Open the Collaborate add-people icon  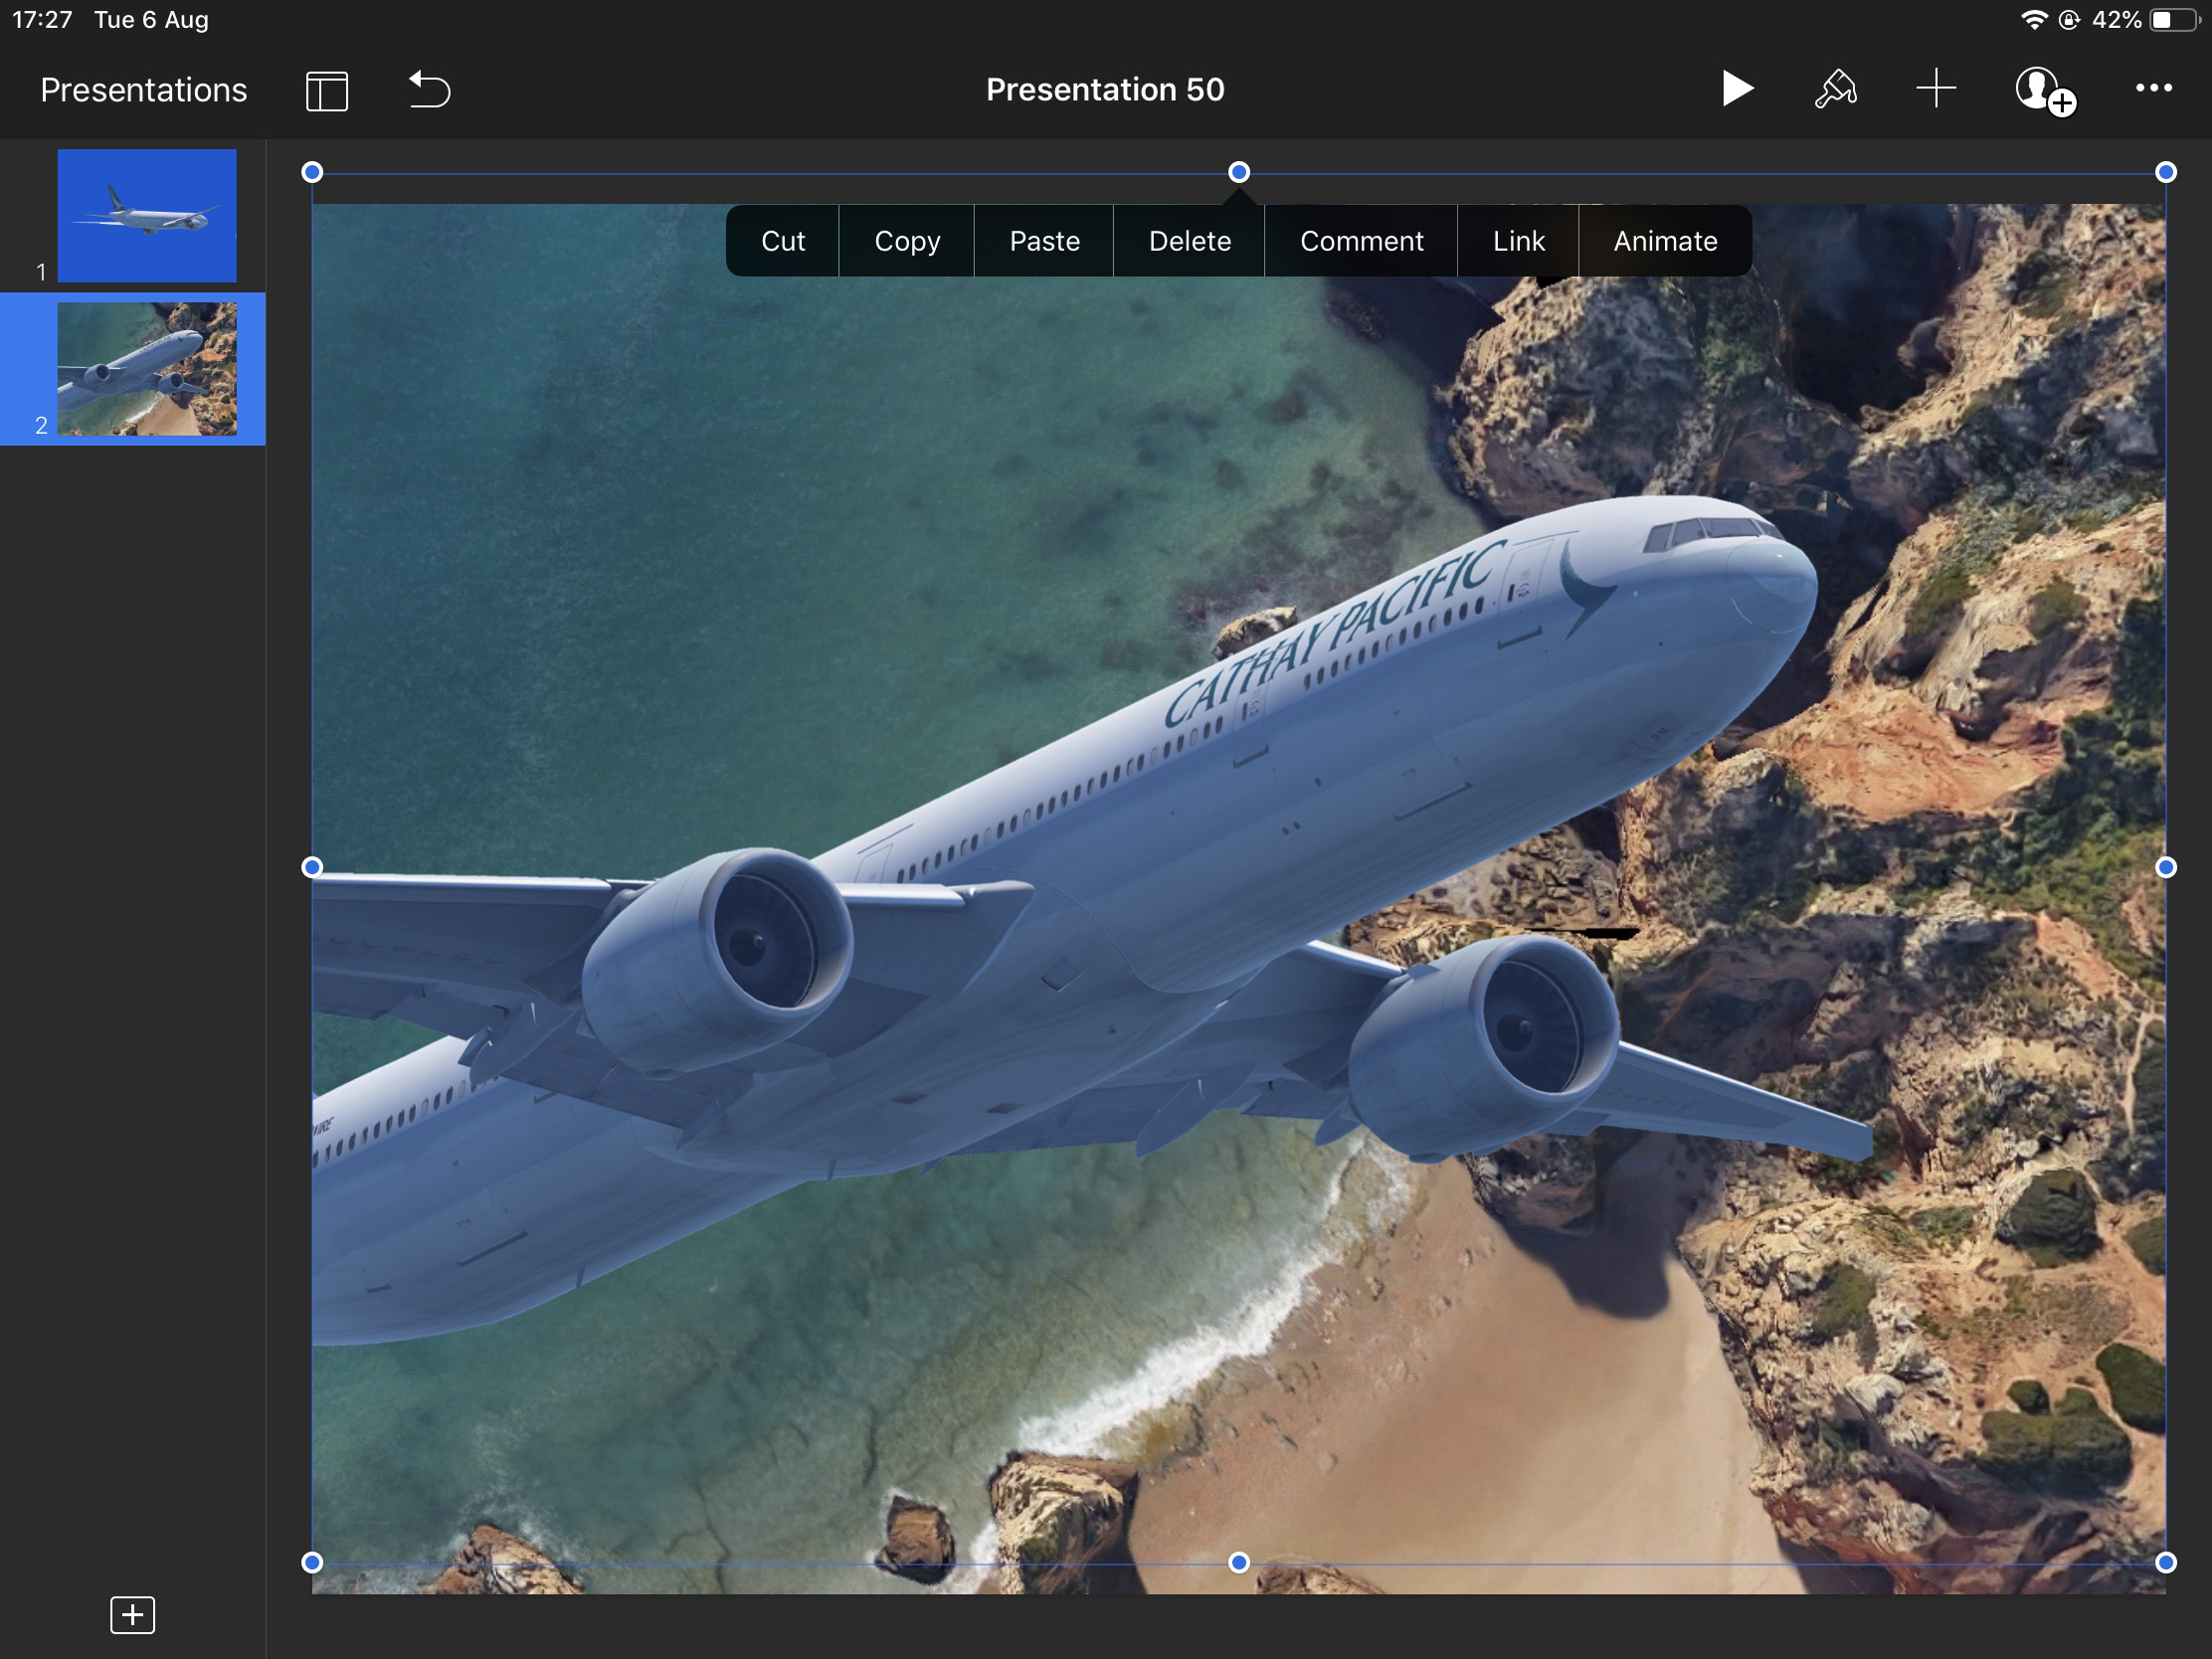point(2043,91)
